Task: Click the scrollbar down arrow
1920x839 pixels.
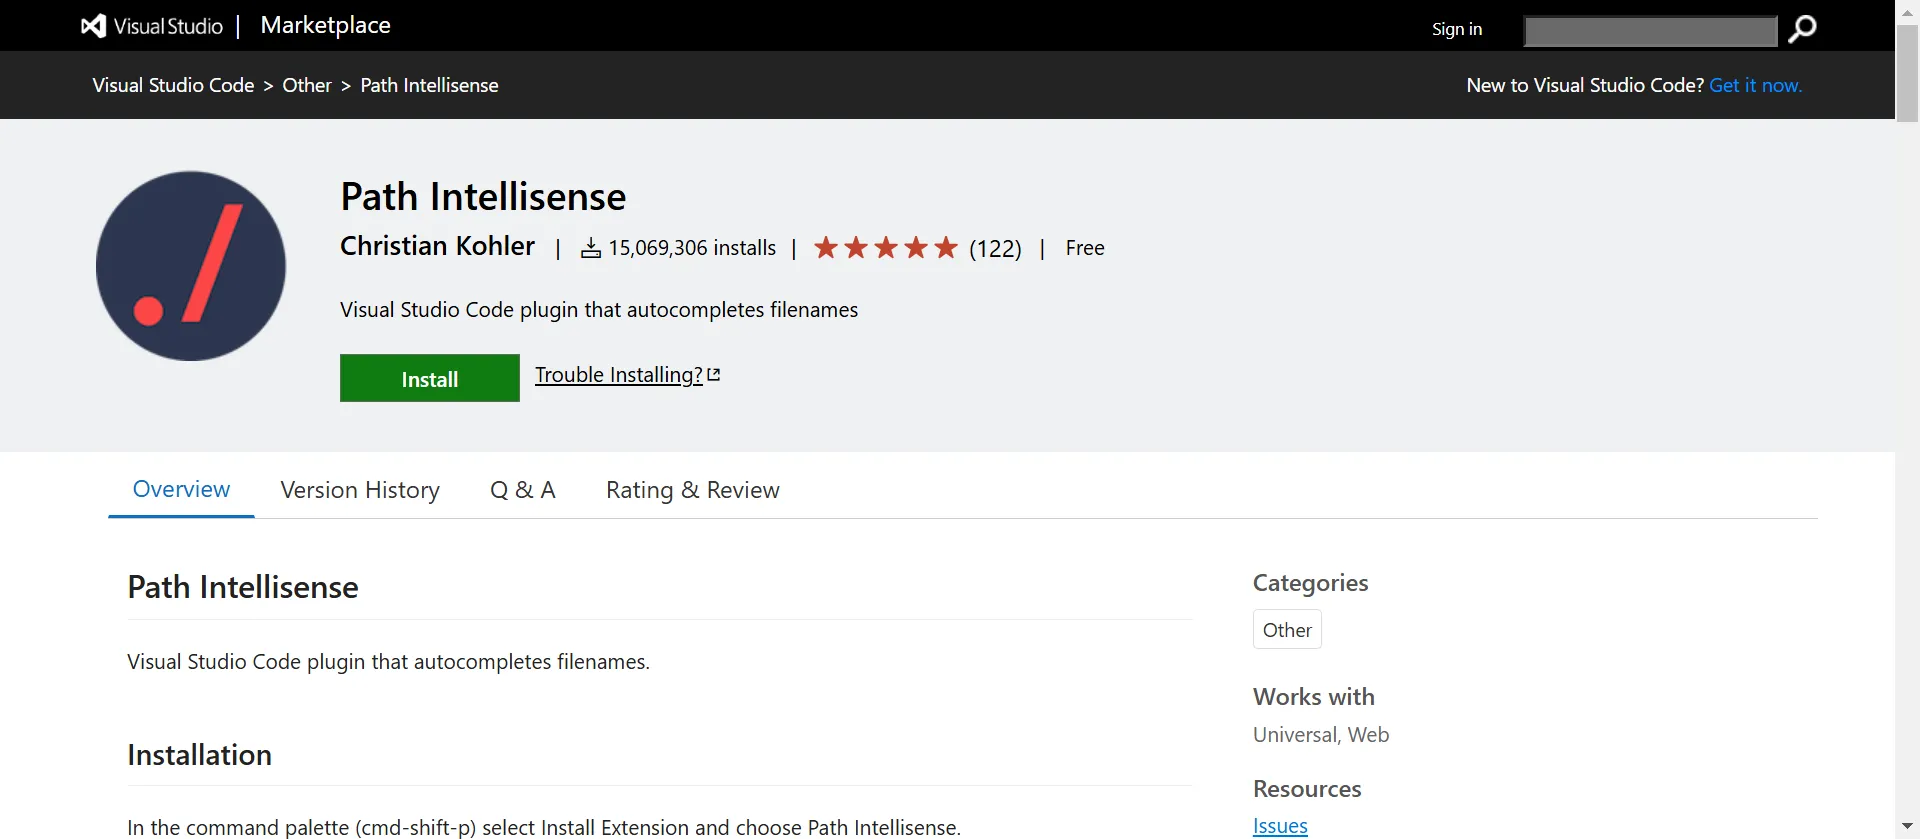Action: click(1908, 827)
